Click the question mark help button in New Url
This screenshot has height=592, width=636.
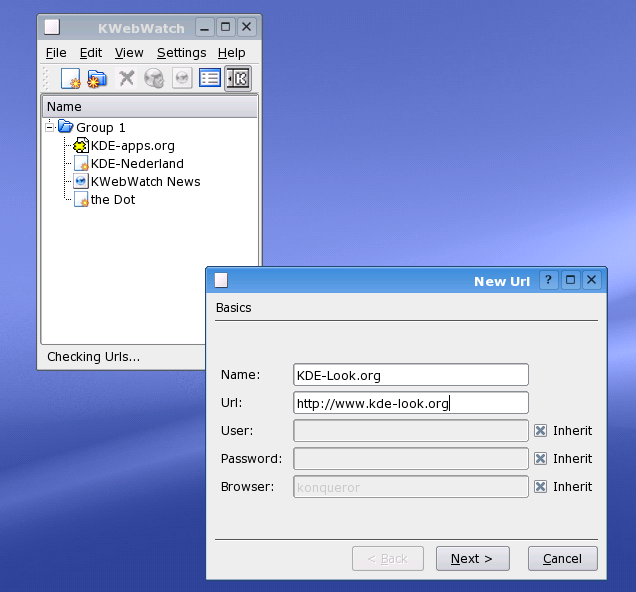(548, 280)
